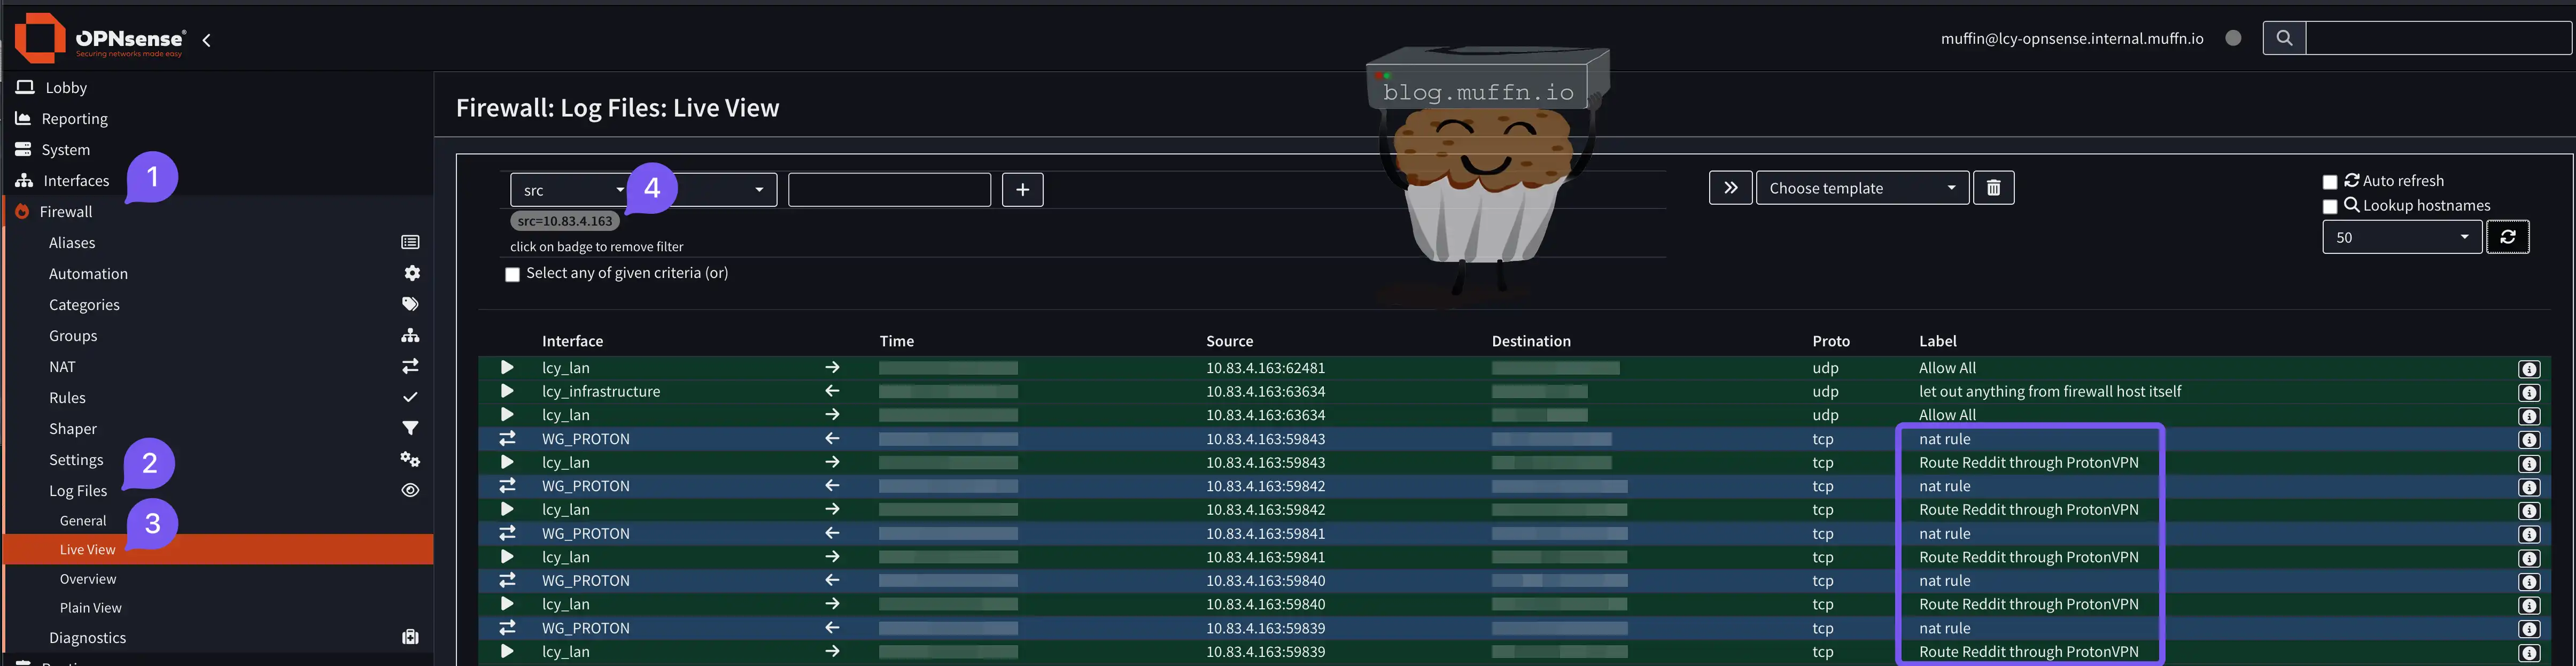Click the top search magnifier icon
Image resolution: width=2576 pixels, height=666 pixels.
pos(2284,38)
